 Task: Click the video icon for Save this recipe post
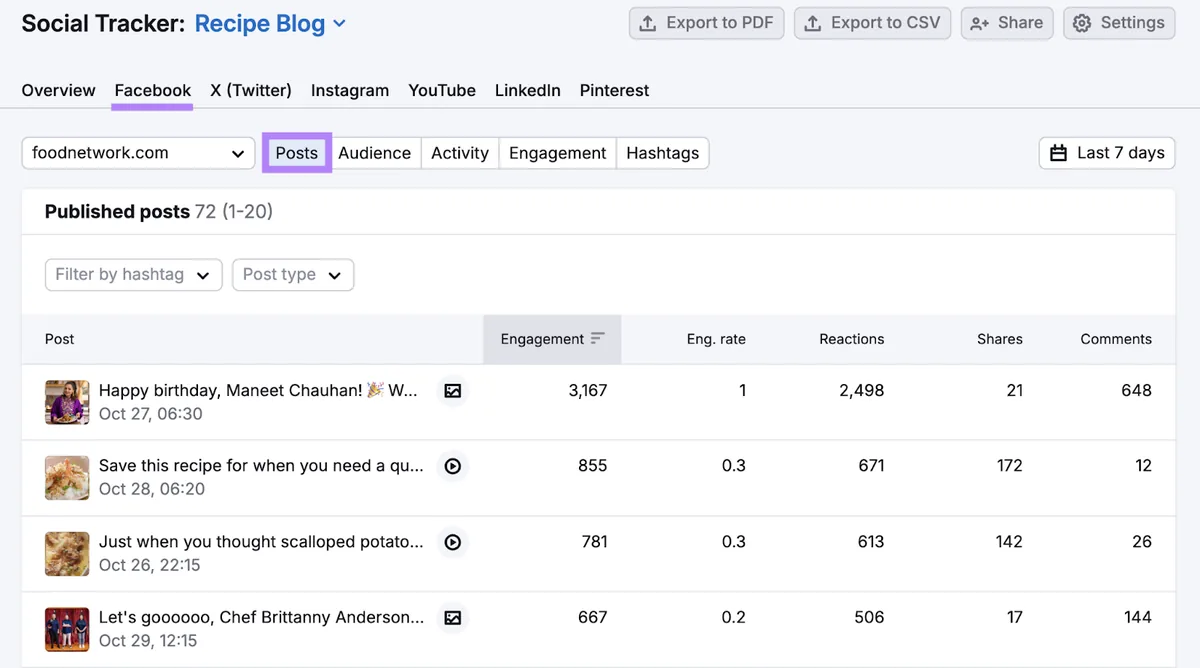click(453, 466)
